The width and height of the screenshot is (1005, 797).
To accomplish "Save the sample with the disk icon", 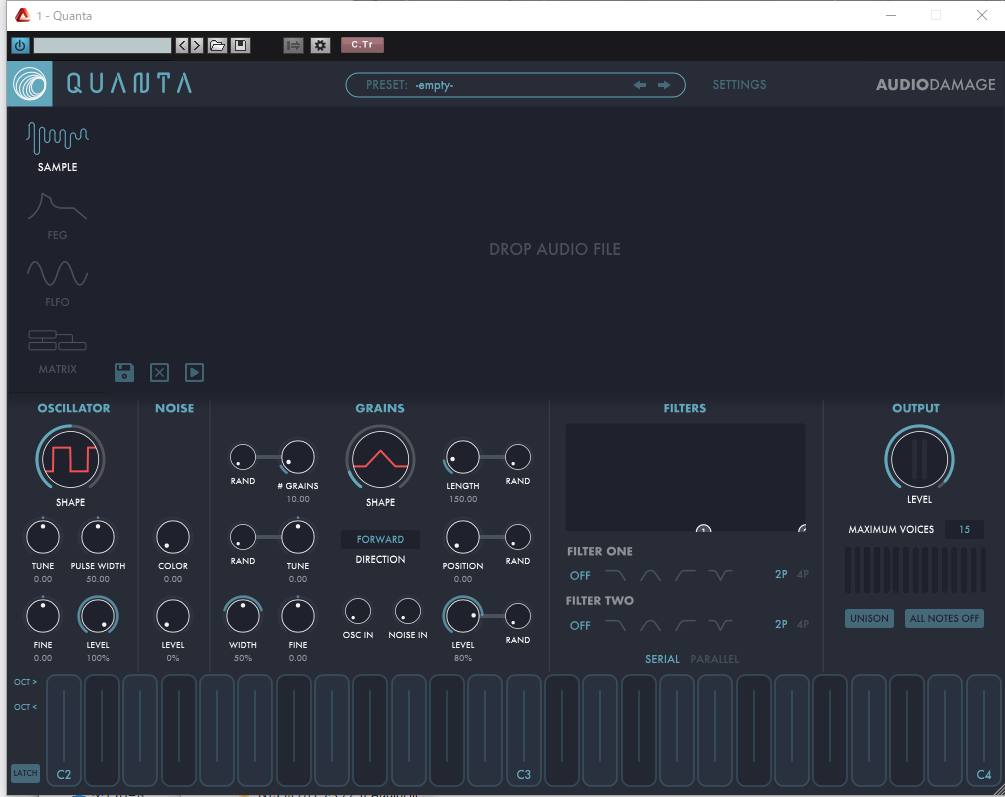I will pyautogui.click(x=124, y=373).
